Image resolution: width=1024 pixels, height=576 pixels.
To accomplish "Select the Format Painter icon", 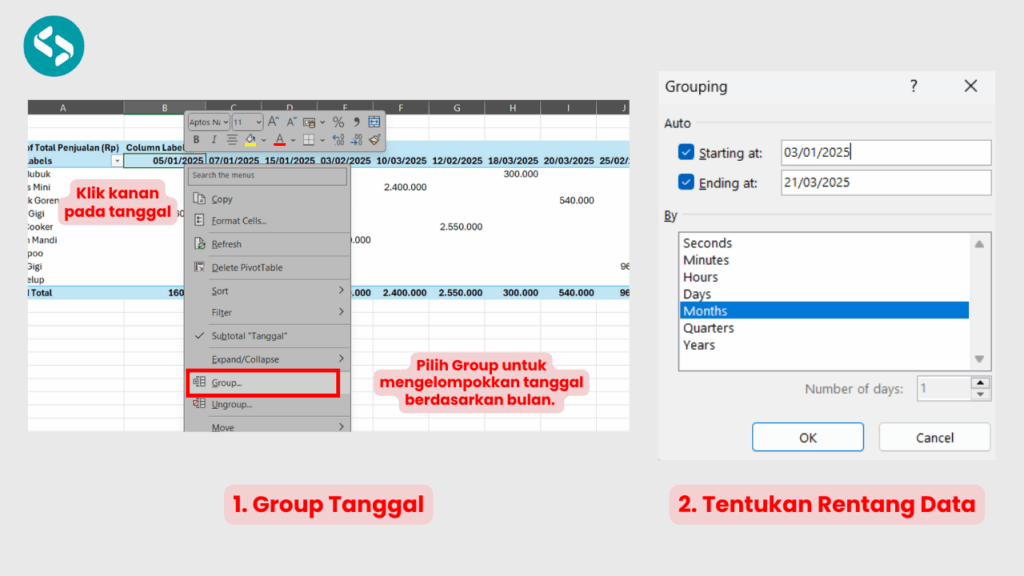I will pyautogui.click(x=374, y=140).
